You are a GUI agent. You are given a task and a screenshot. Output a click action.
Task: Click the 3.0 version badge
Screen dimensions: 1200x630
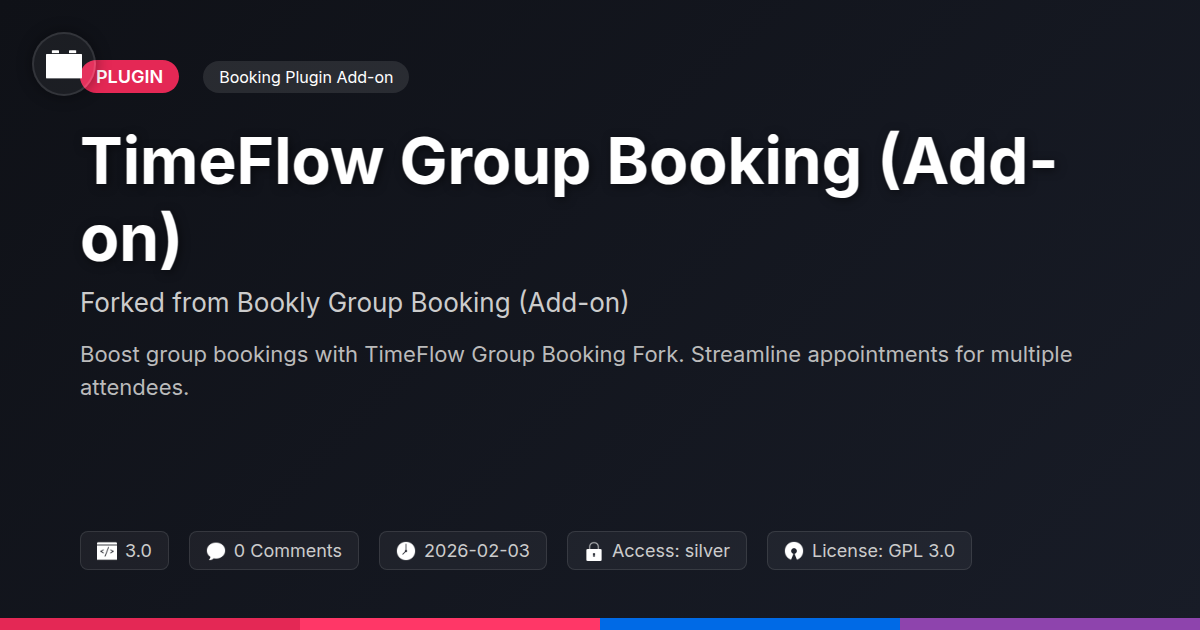click(x=124, y=551)
